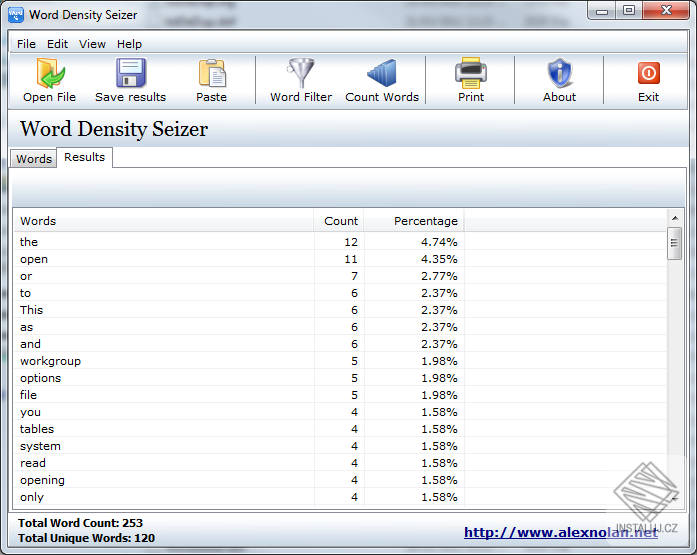Select the 'only' row
The image size is (697, 555).
click(x=340, y=497)
